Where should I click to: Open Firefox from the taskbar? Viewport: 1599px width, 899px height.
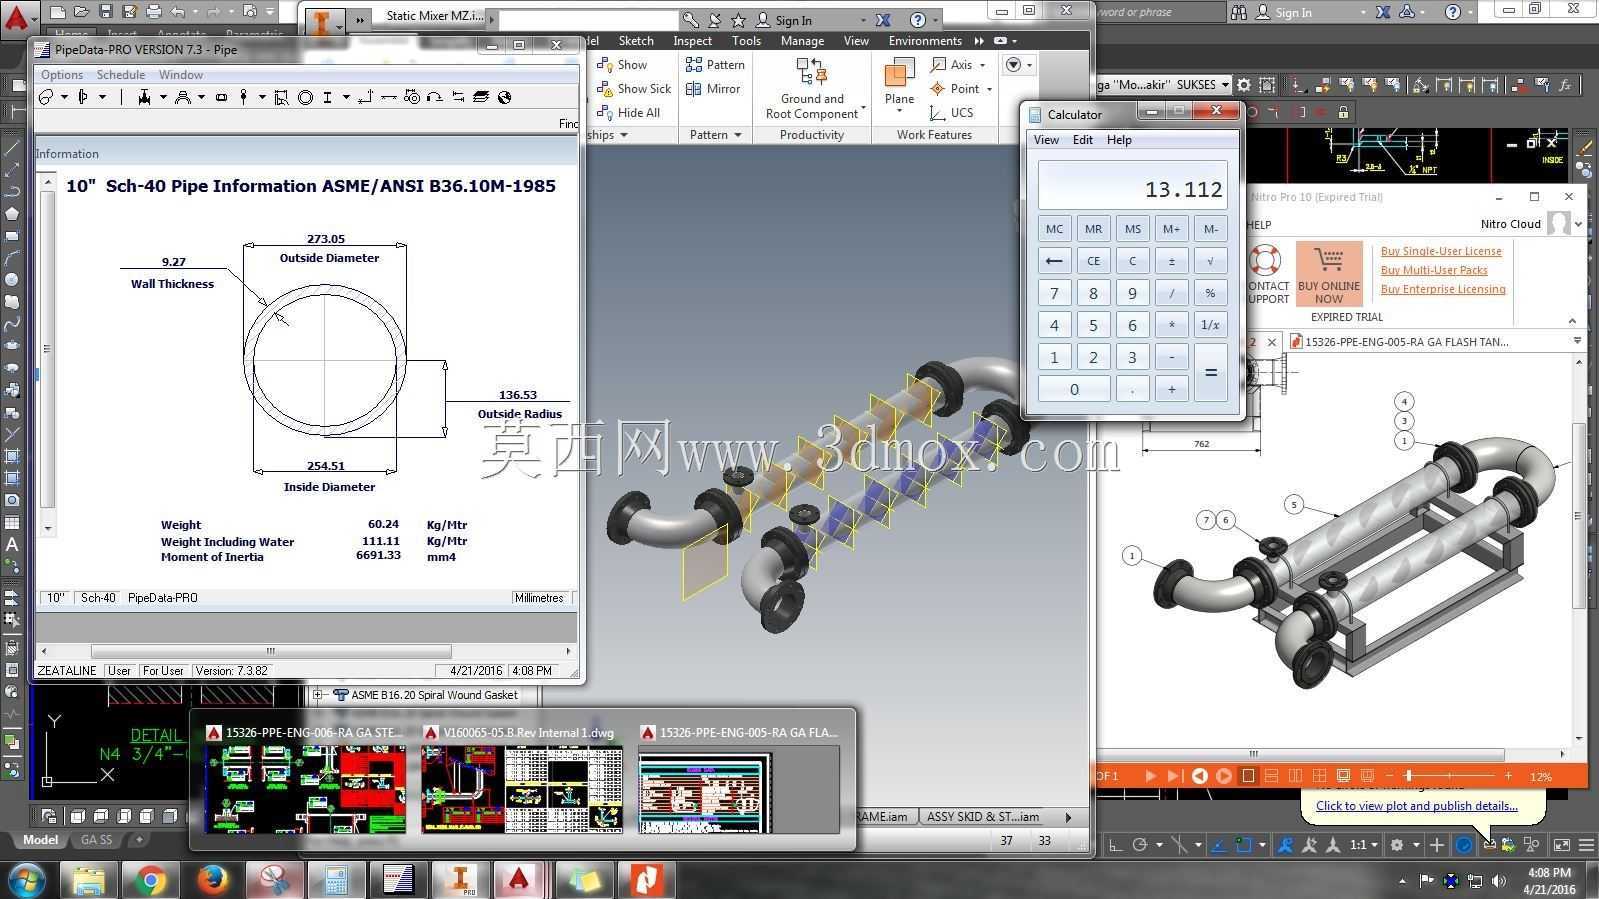212,880
